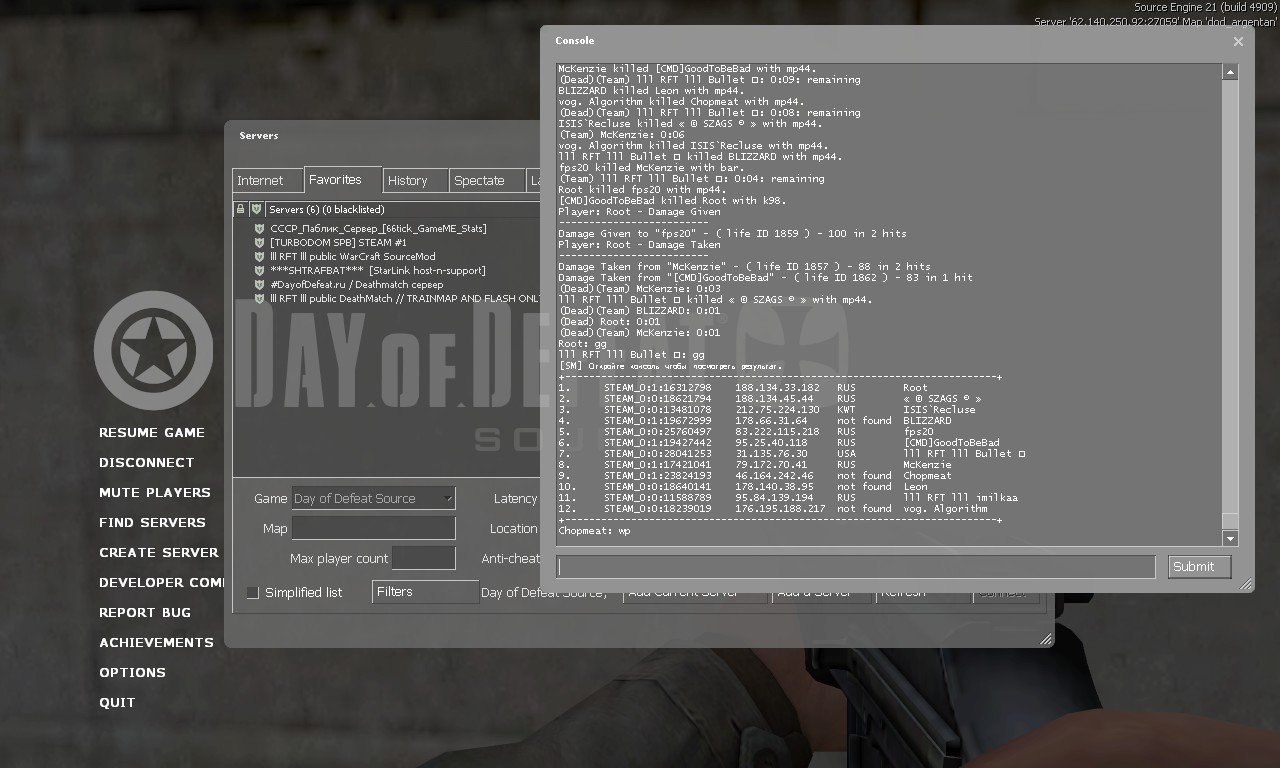
Task: Switch to the Internet tab
Action: [266, 180]
